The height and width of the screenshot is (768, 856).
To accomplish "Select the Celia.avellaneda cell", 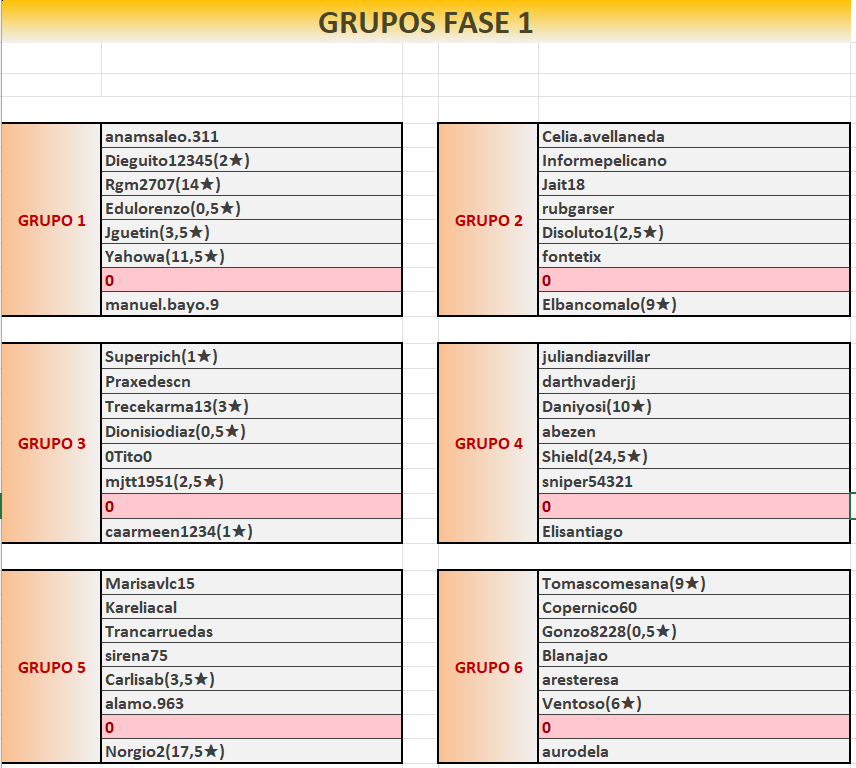I will [694, 136].
